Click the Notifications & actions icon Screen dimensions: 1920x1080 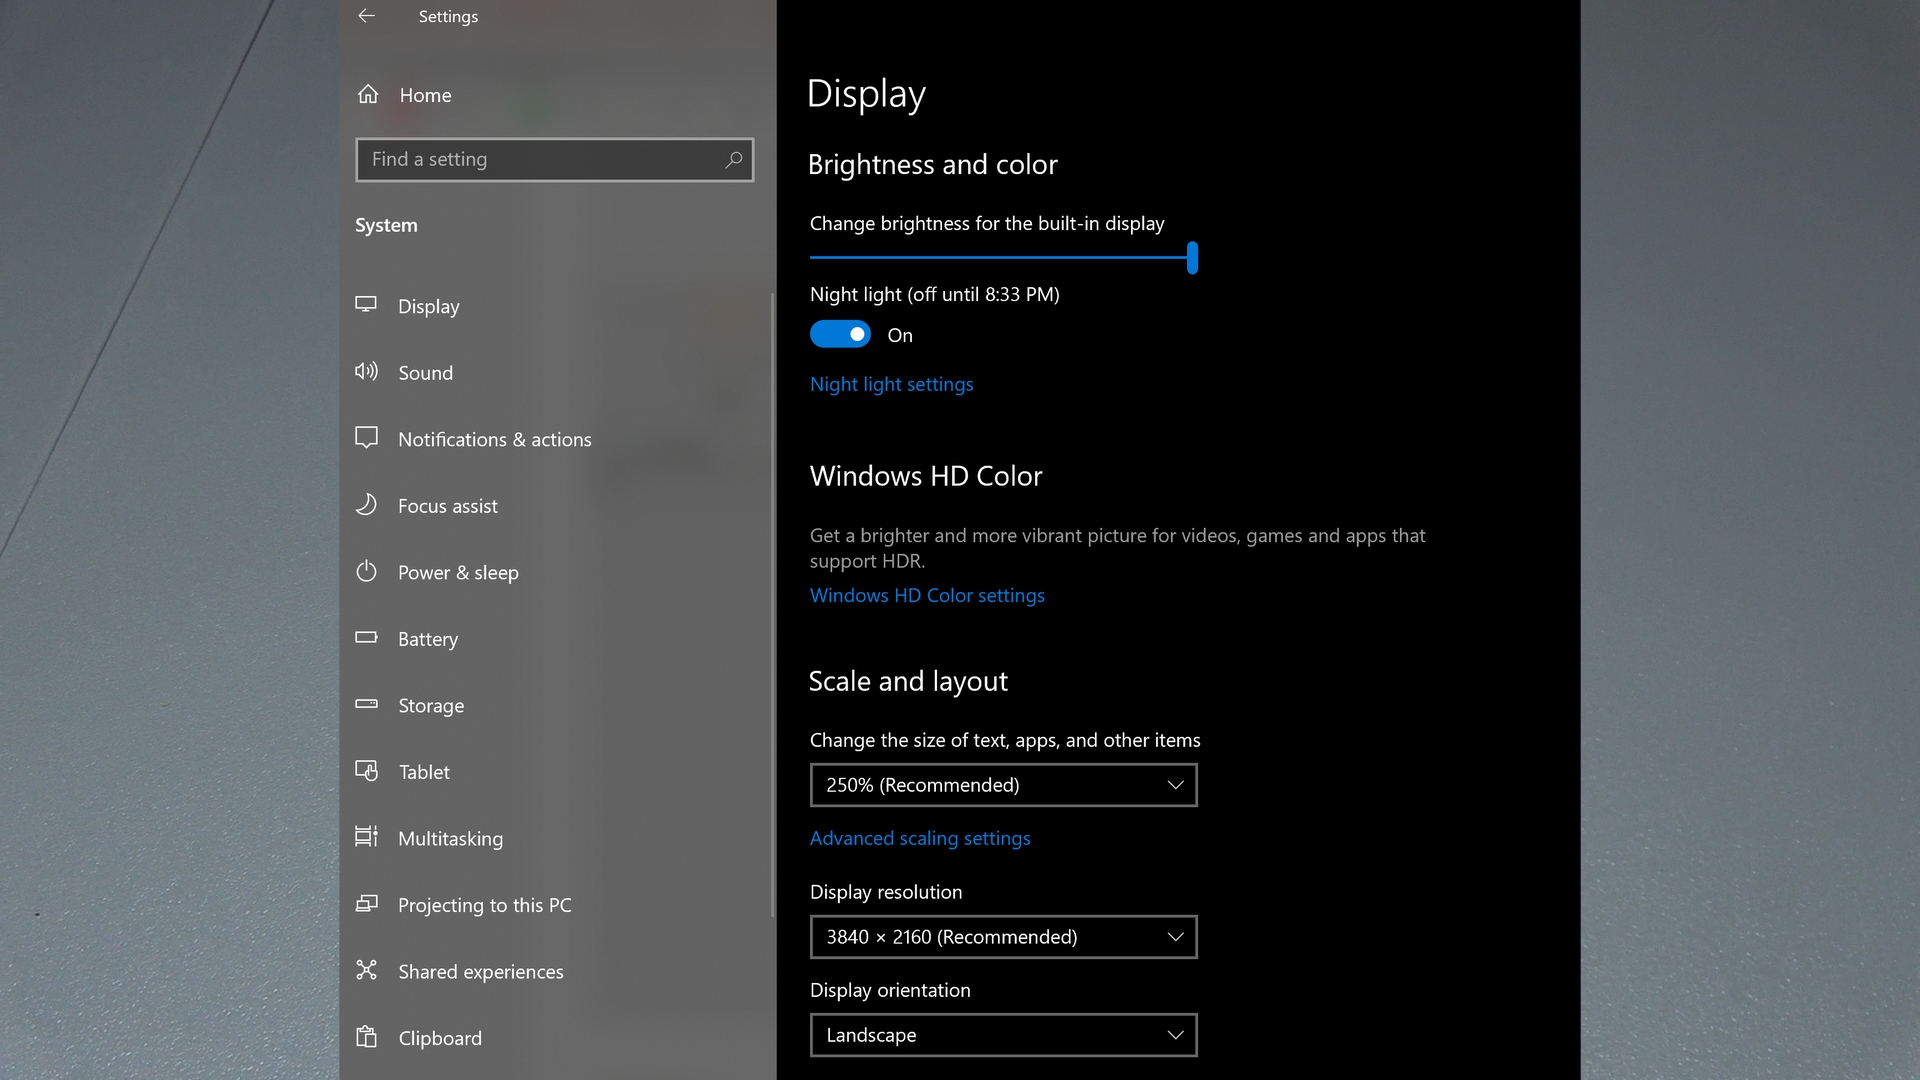(x=367, y=438)
